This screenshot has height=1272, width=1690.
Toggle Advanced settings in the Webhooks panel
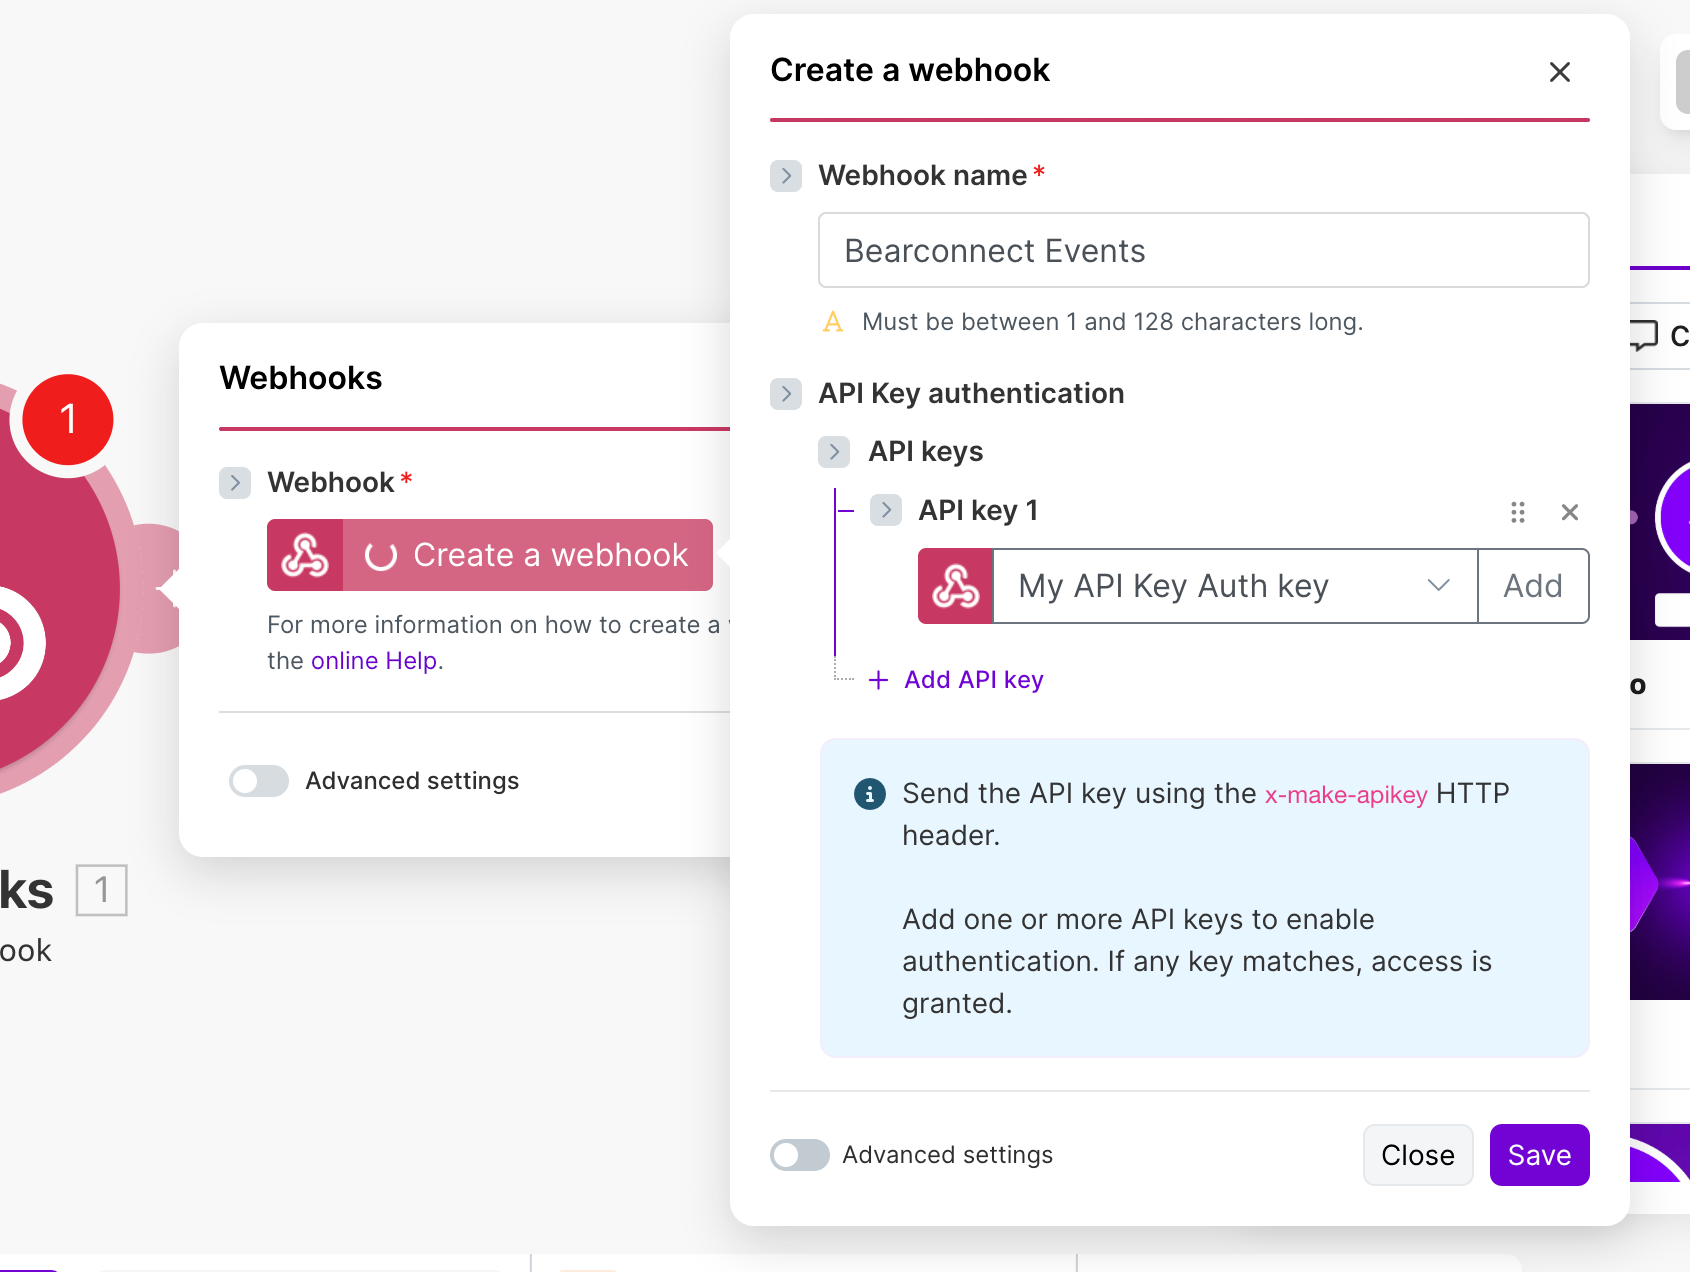coord(259,781)
